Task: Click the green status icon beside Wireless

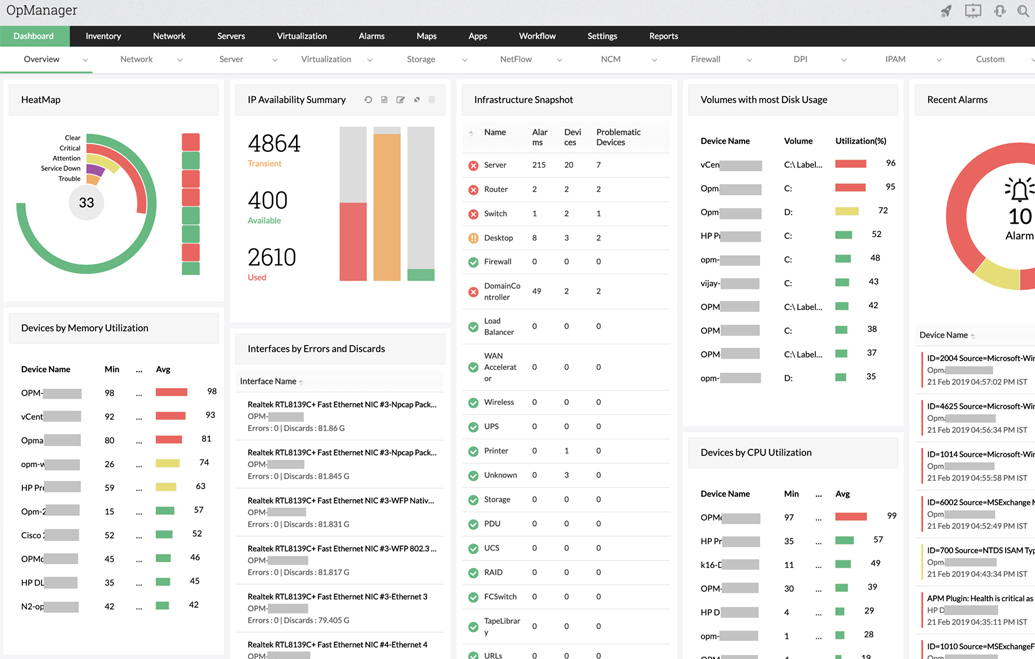Action: (x=473, y=403)
